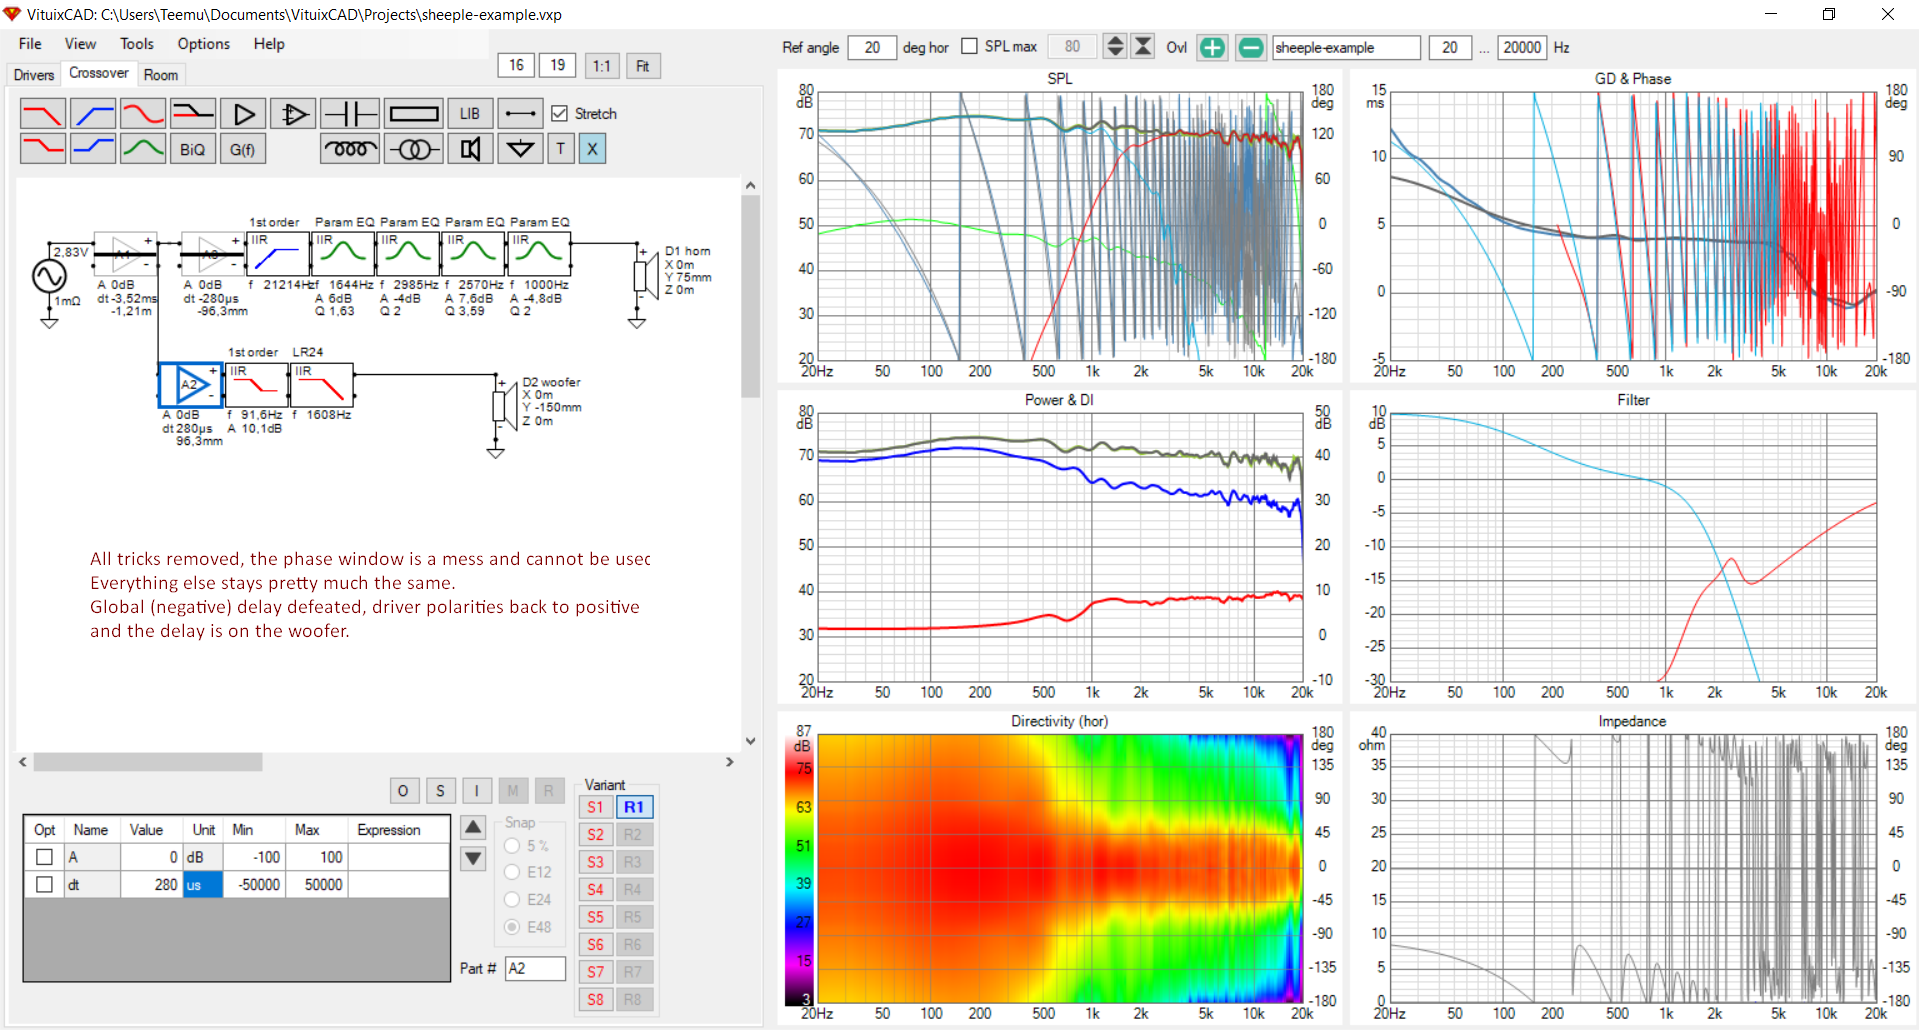The width and height of the screenshot is (1919, 1030).
Task: Open the Help menu
Action: pos(269,44)
